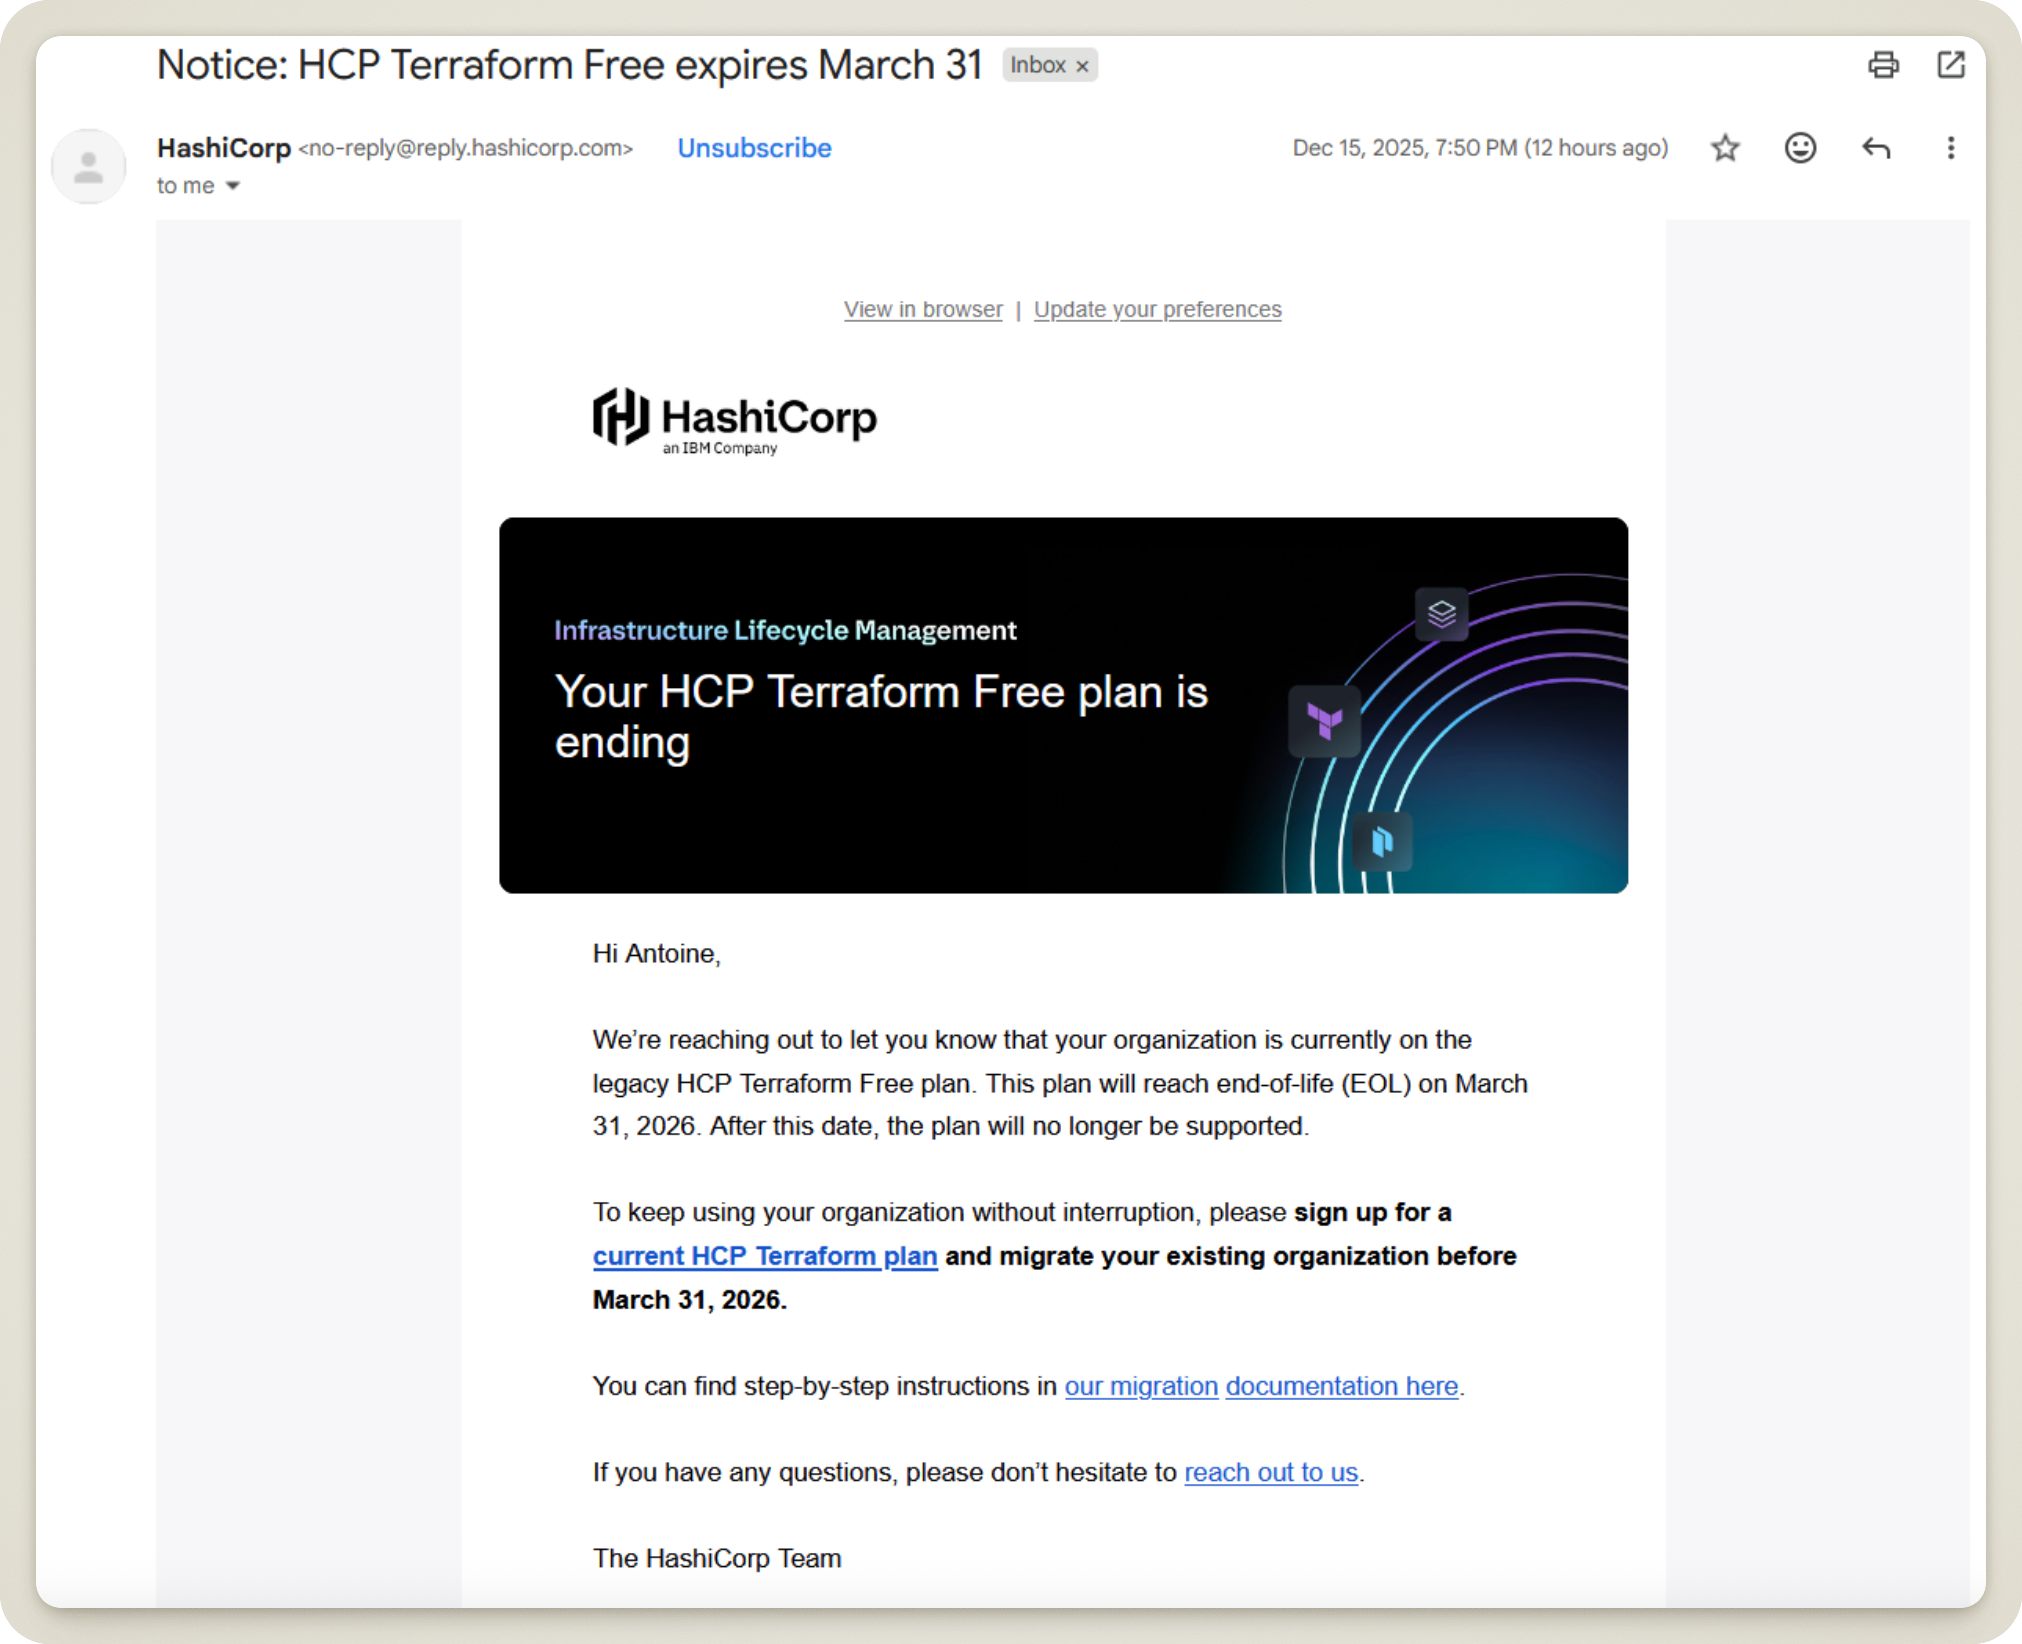Open email in a new window

[1951, 65]
